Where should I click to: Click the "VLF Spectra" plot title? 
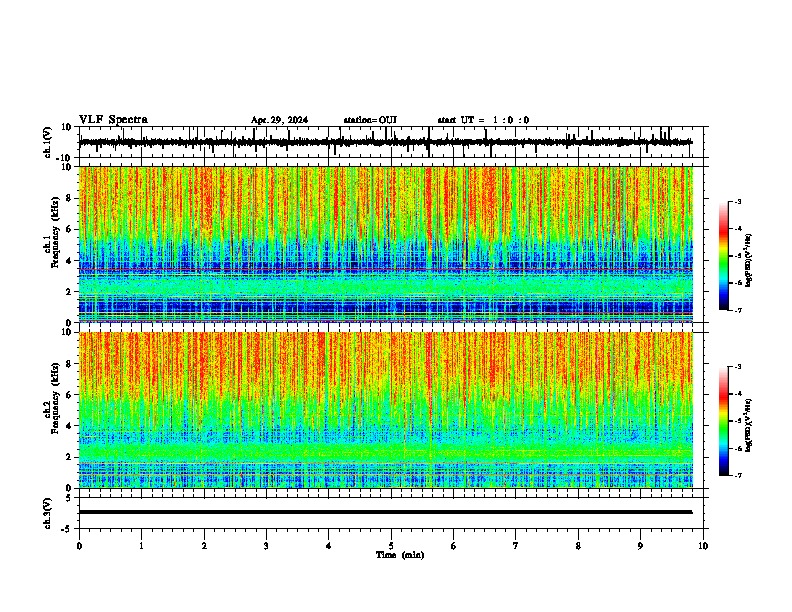[113, 120]
